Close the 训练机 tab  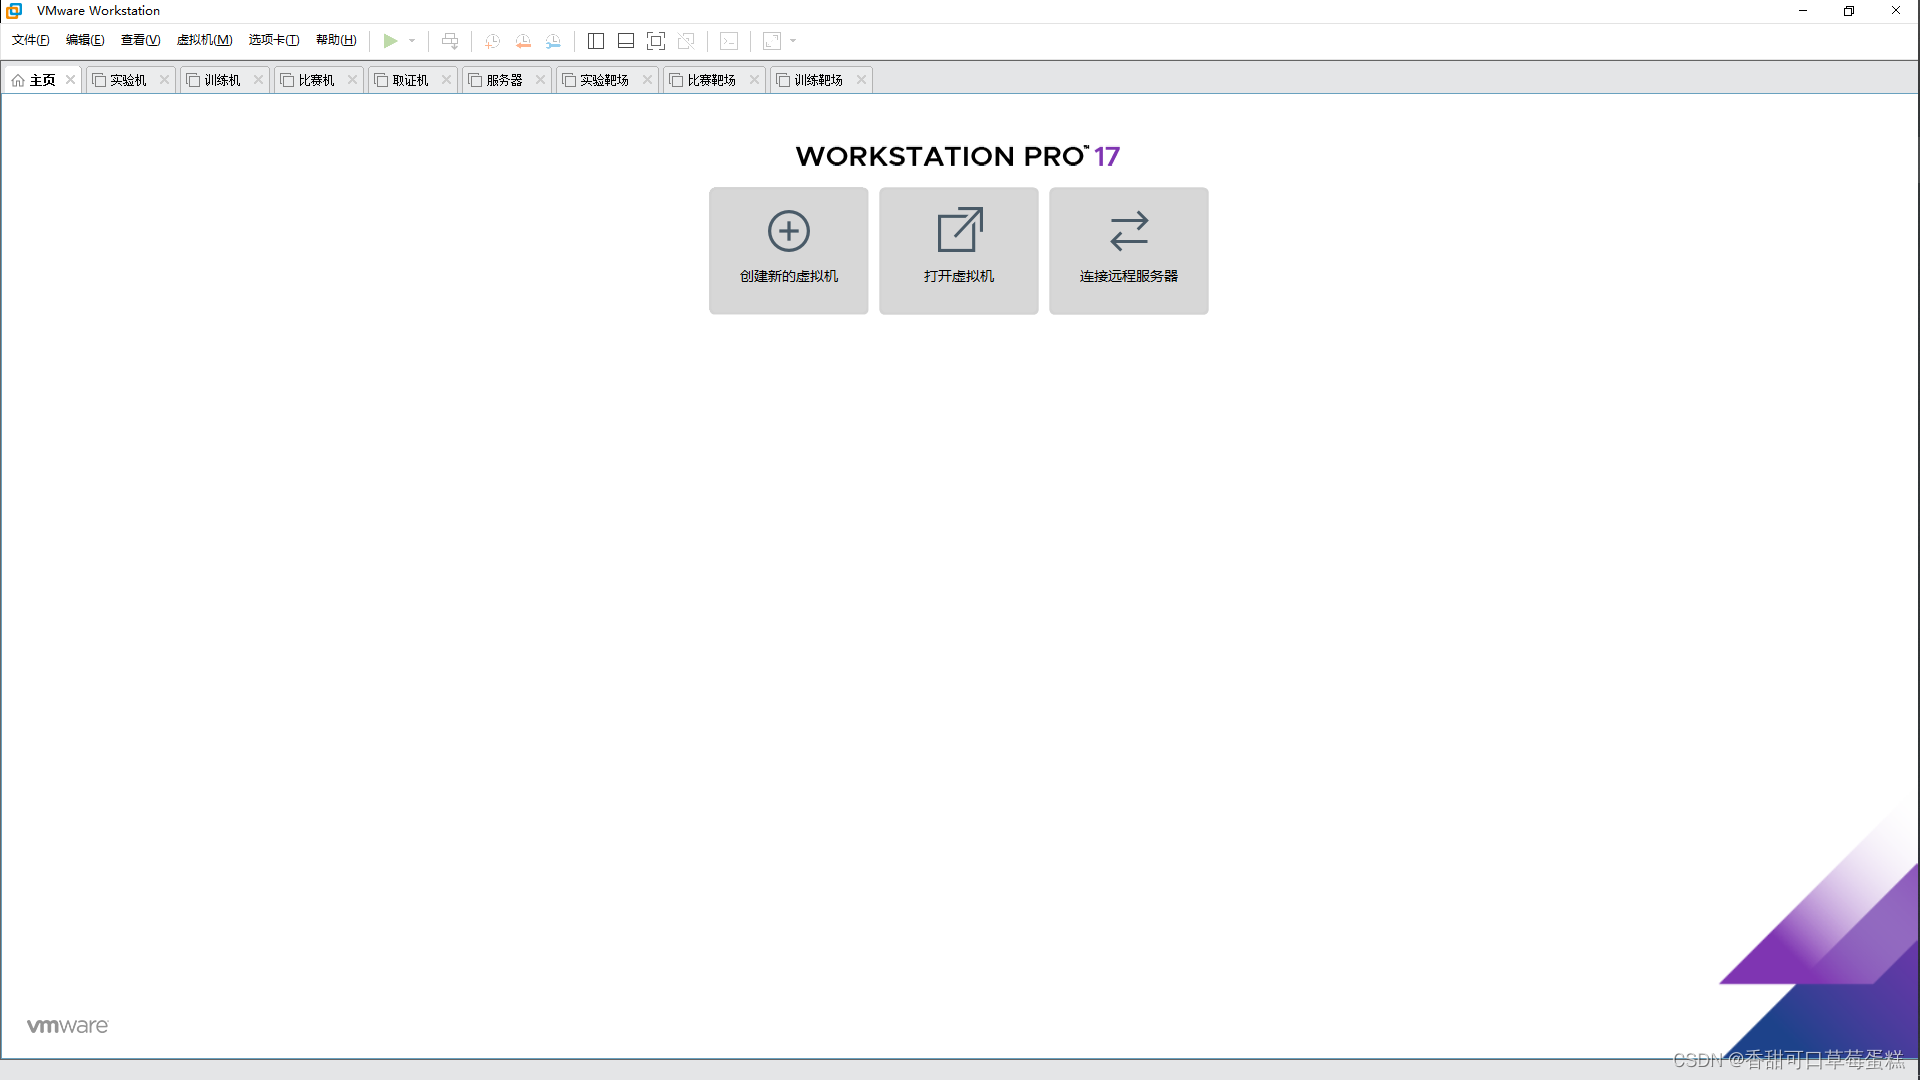[x=258, y=80]
